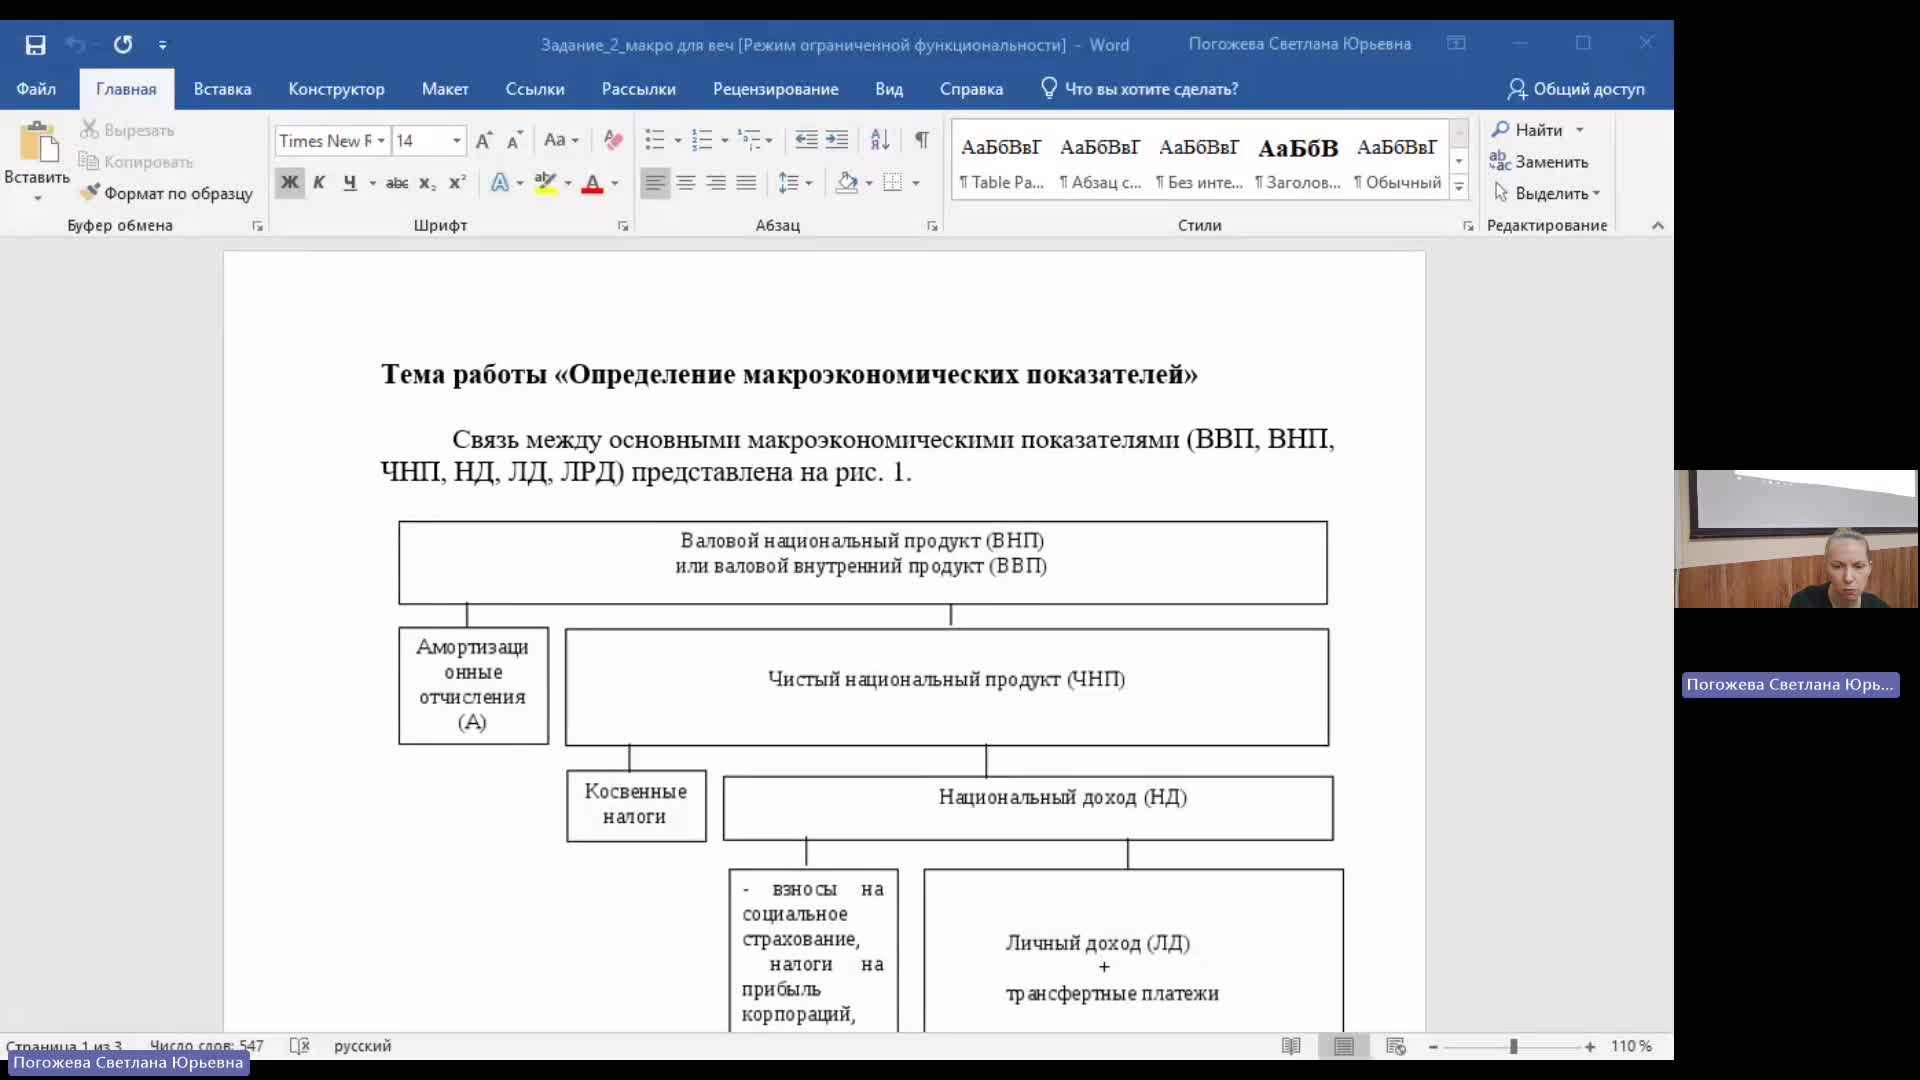The width and height of the screenshot is (1920, 1080).
Task: Toggle Underline (Ч) formatting
Action: coord(350,183)
